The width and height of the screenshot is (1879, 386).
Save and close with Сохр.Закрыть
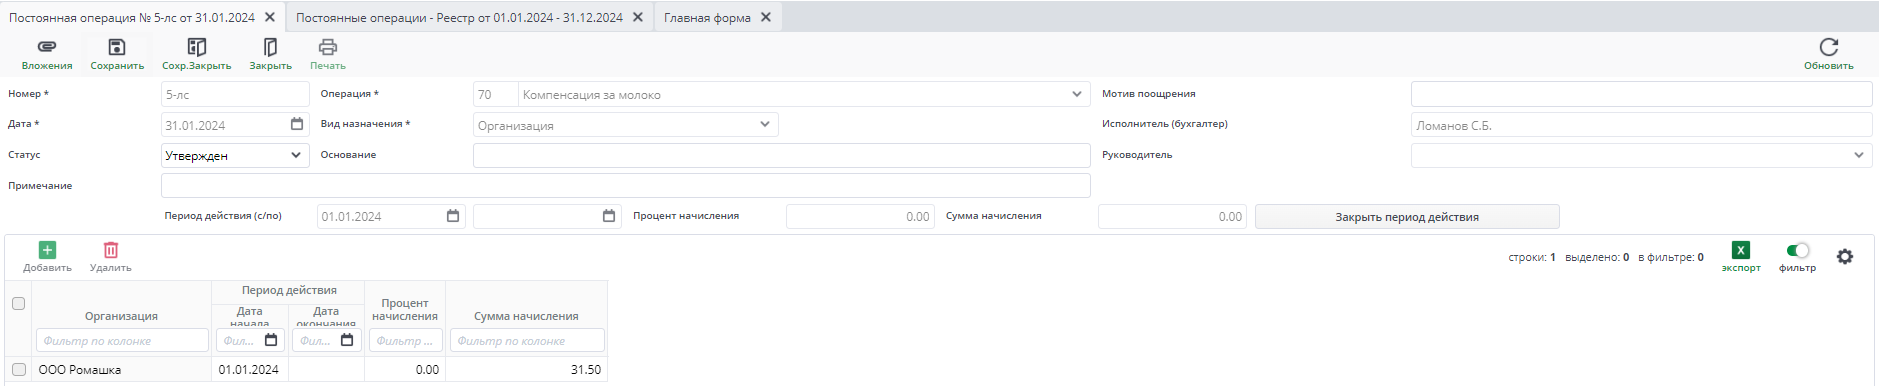[x=197, y=47]
